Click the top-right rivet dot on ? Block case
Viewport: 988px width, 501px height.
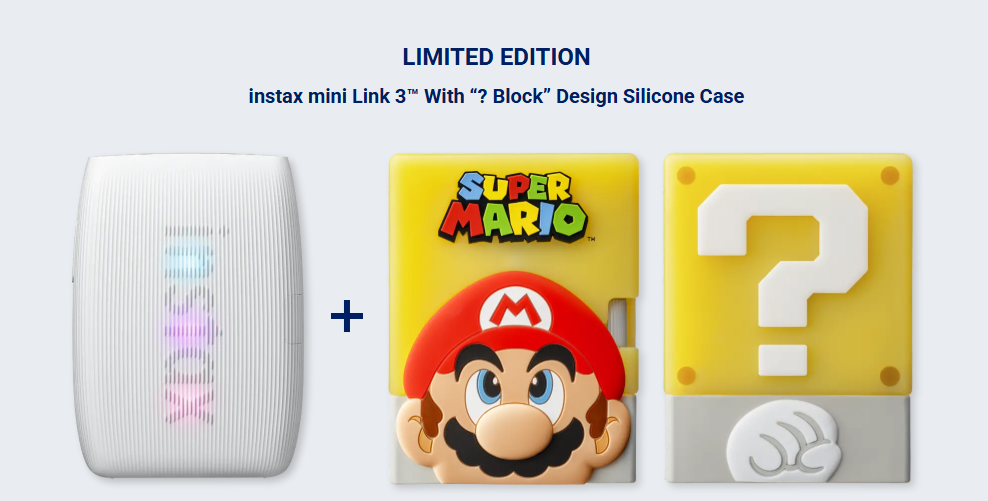point(890,175)
